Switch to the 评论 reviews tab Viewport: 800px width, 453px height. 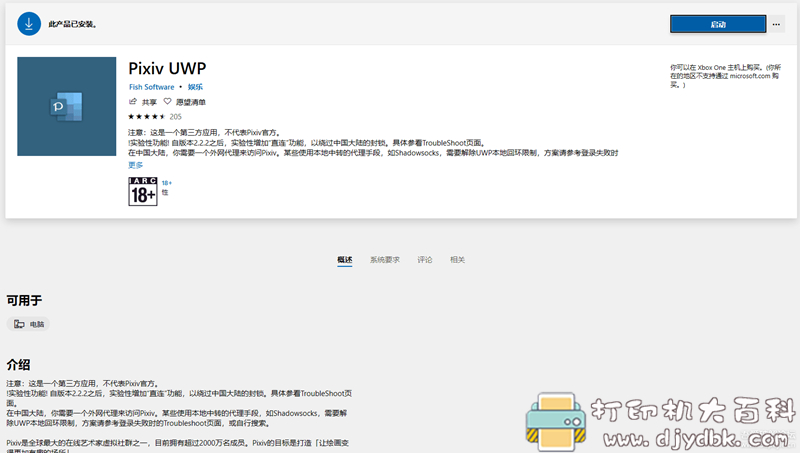point(424,260)
